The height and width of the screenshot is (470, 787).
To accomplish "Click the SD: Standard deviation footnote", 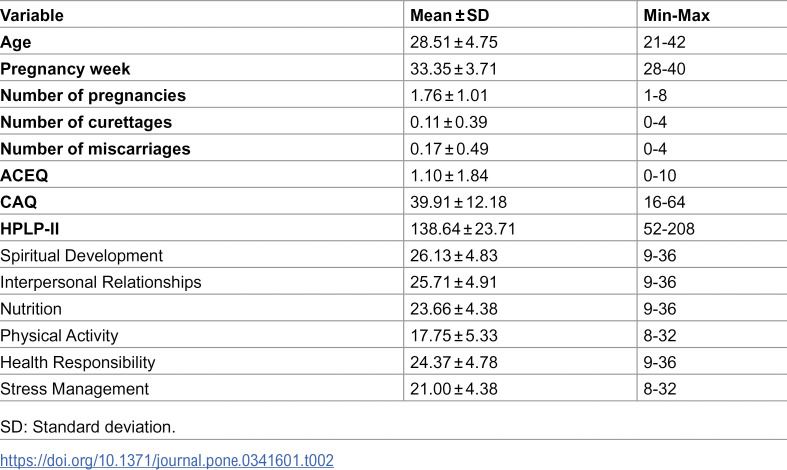I will click(x=88, y=427).
